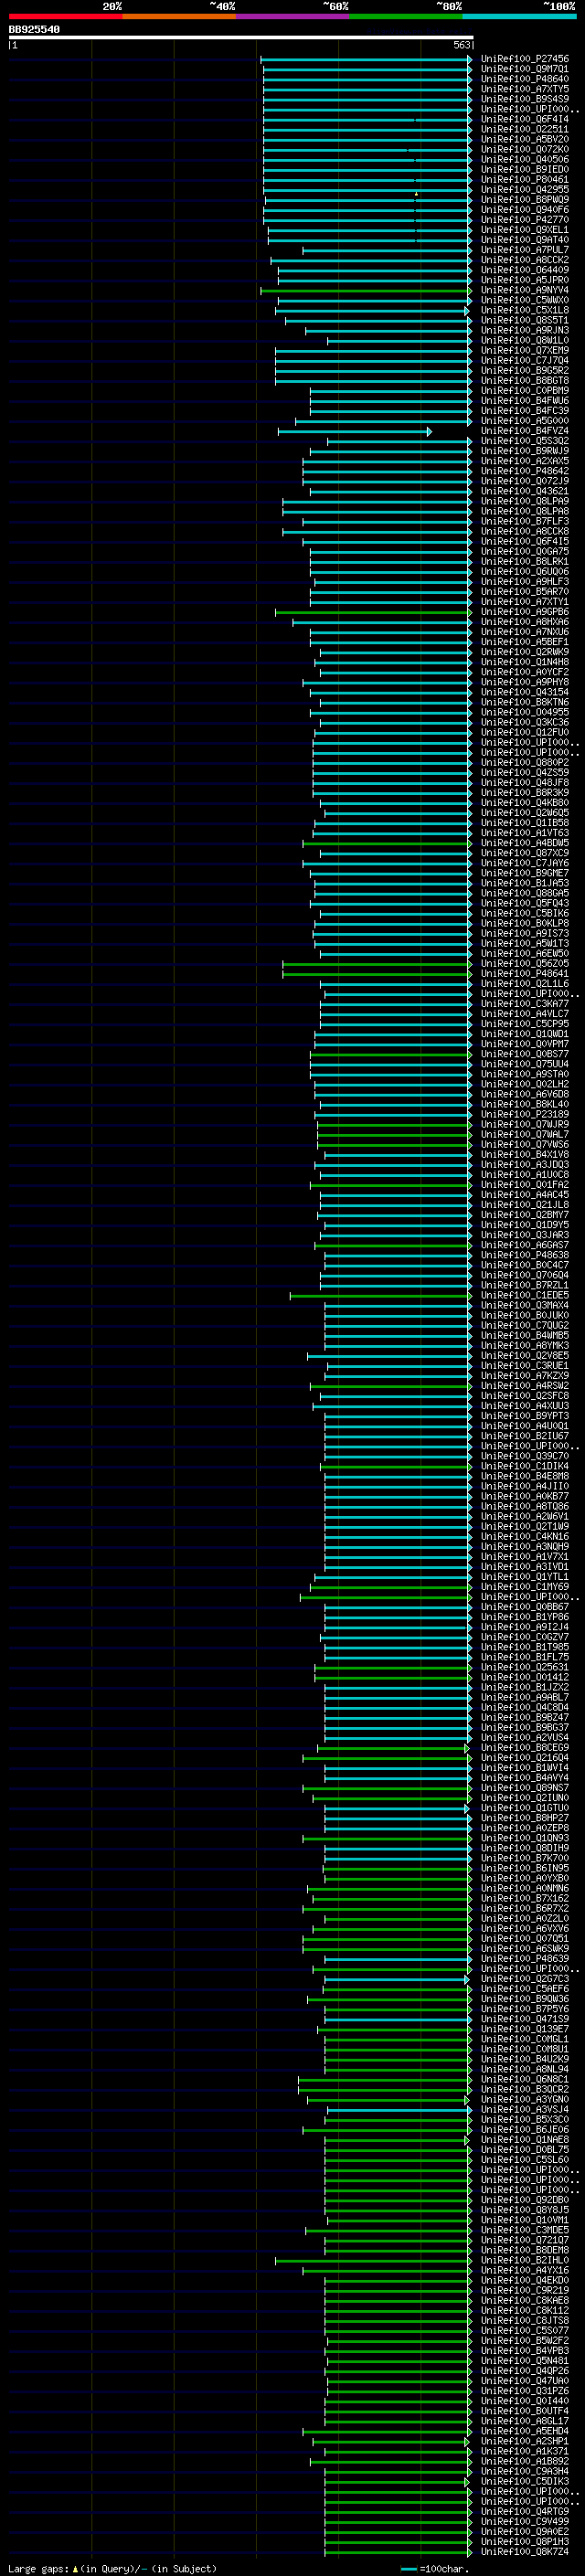The width and height of the screenshot is (585, 2576).
Task: Select hit label UniRef100_Q12FU0
Action: (525, 732)
